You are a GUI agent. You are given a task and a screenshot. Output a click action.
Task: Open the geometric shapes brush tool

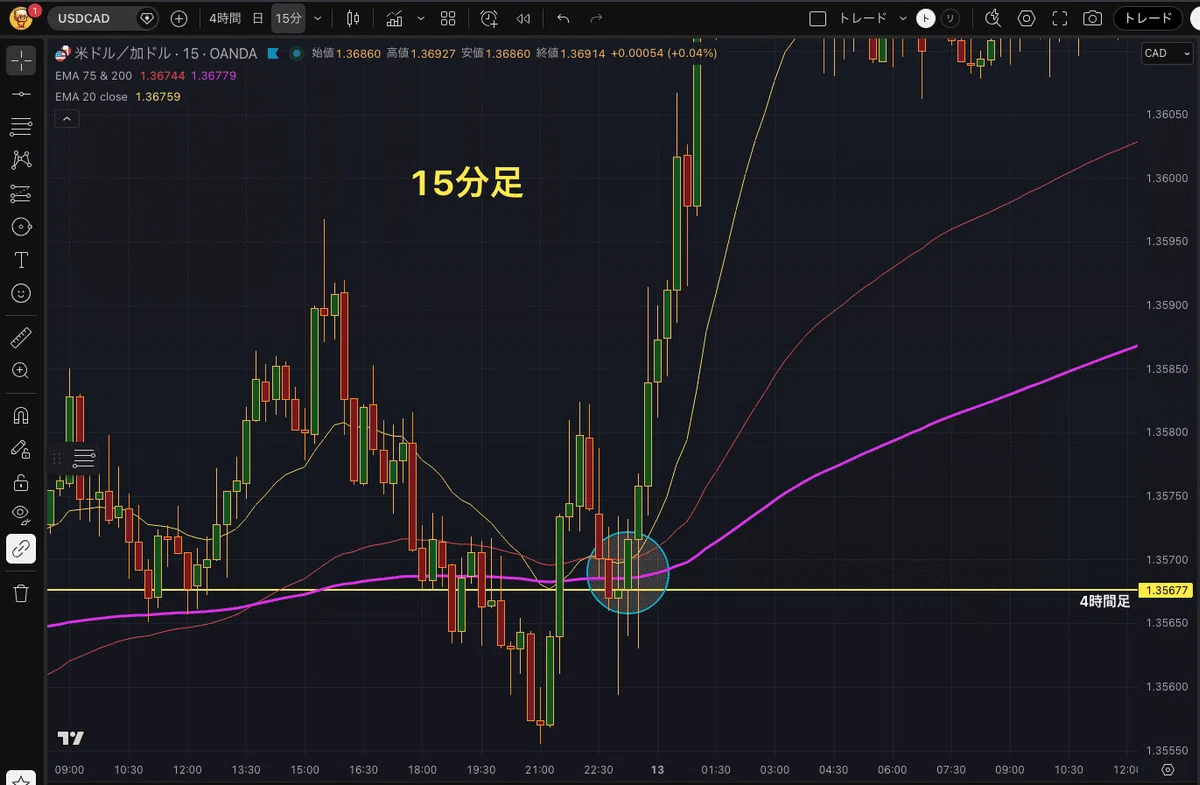(21, 227)
